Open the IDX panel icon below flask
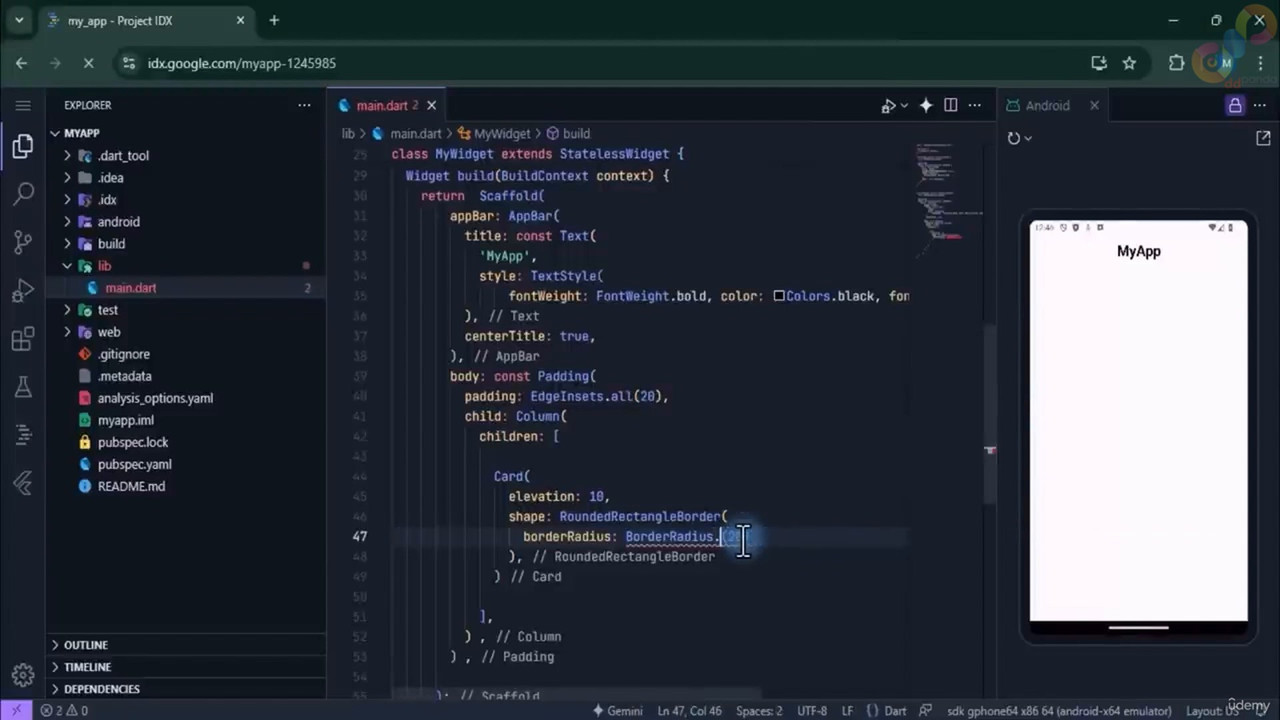Image resolution: width=1280 pixels, height=720 pixels. pyautogui.click(x=23, y=435)
